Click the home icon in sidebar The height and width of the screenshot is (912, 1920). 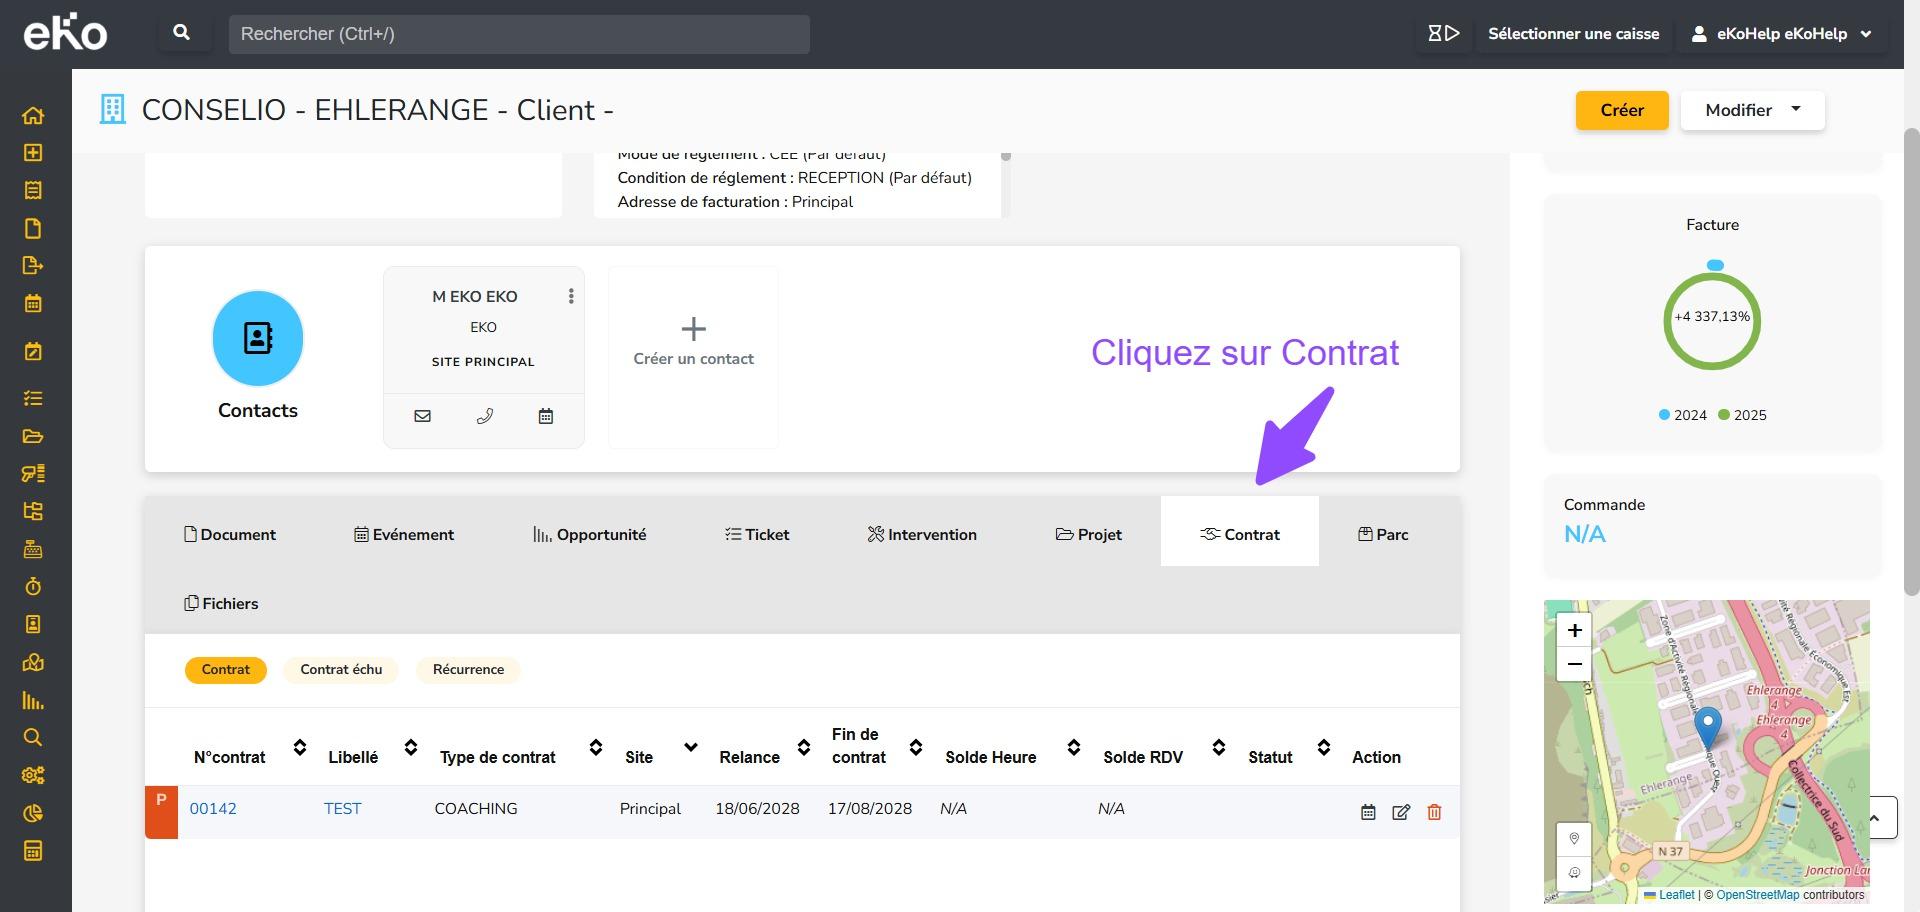pos(33,115)
